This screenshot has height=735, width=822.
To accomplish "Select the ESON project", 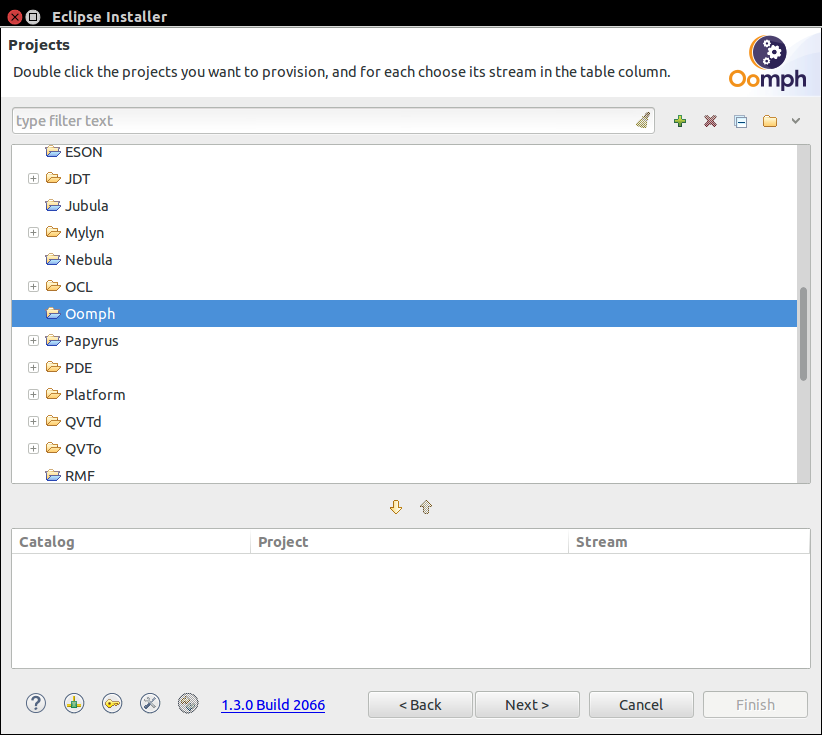I will [83, 152].
